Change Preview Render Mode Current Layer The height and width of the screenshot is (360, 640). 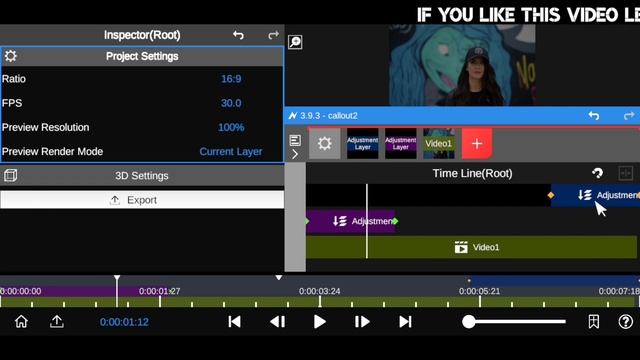[231, 151]
